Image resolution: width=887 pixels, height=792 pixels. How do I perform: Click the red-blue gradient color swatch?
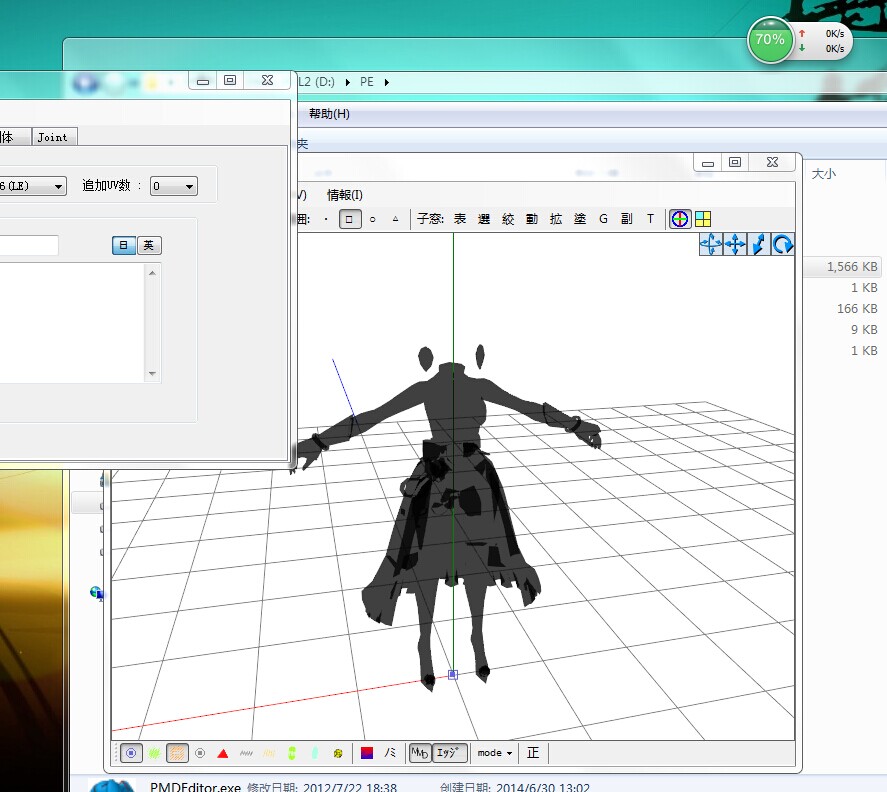367,754
